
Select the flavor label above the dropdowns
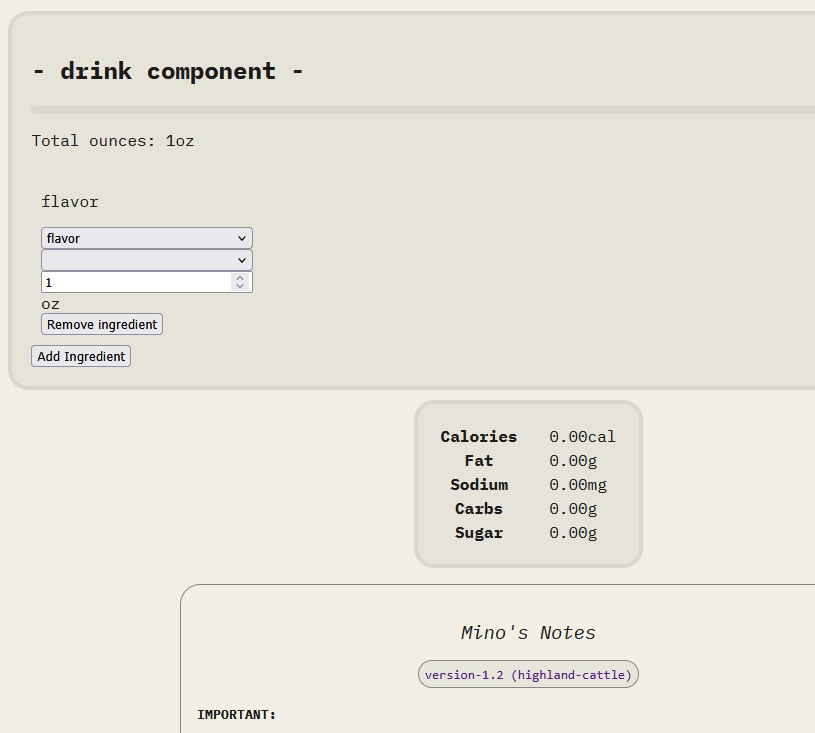(x=70, y=201)
